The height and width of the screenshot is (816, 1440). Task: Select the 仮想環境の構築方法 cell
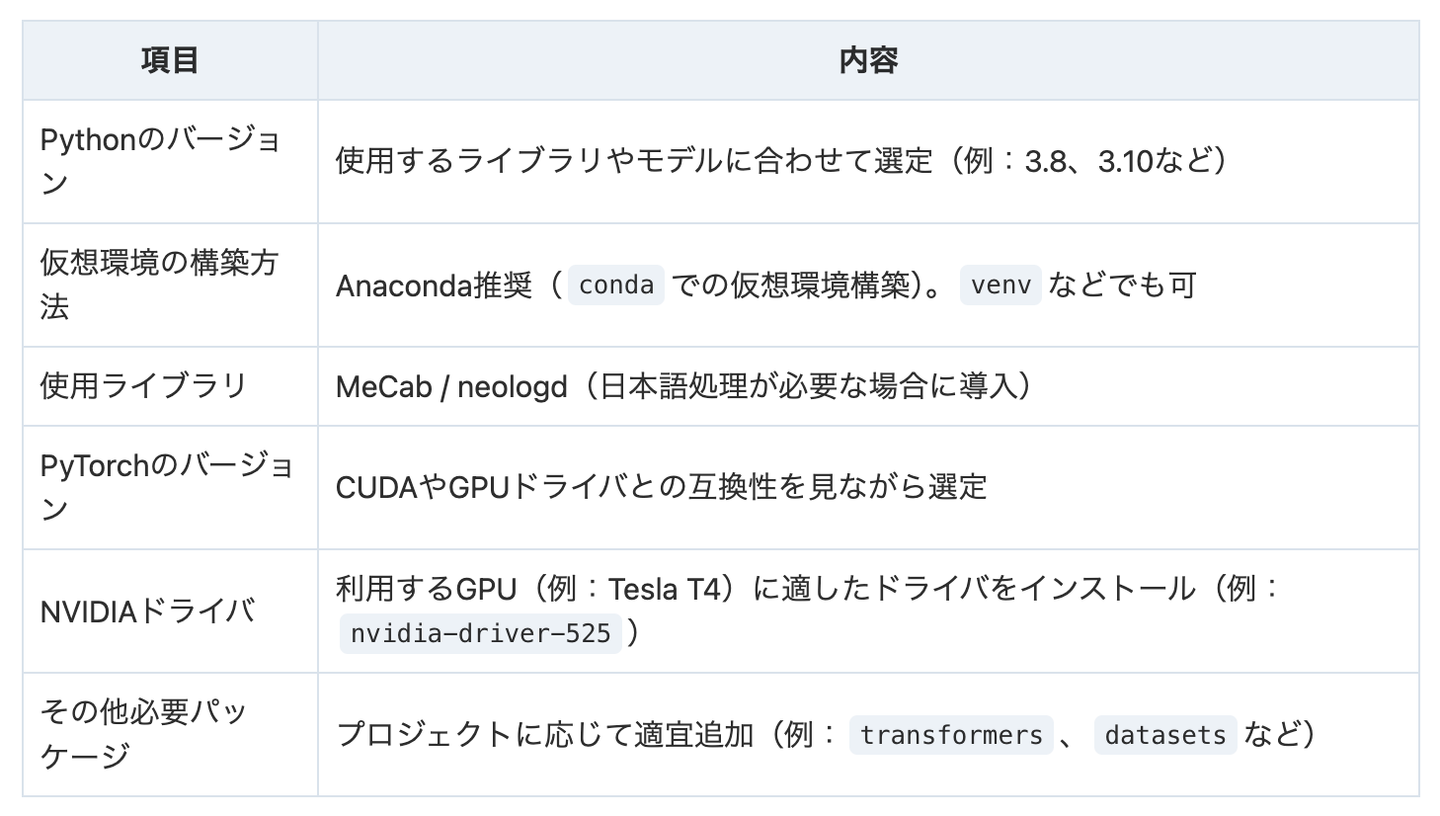pyautogui.click(x=160, y=285)
